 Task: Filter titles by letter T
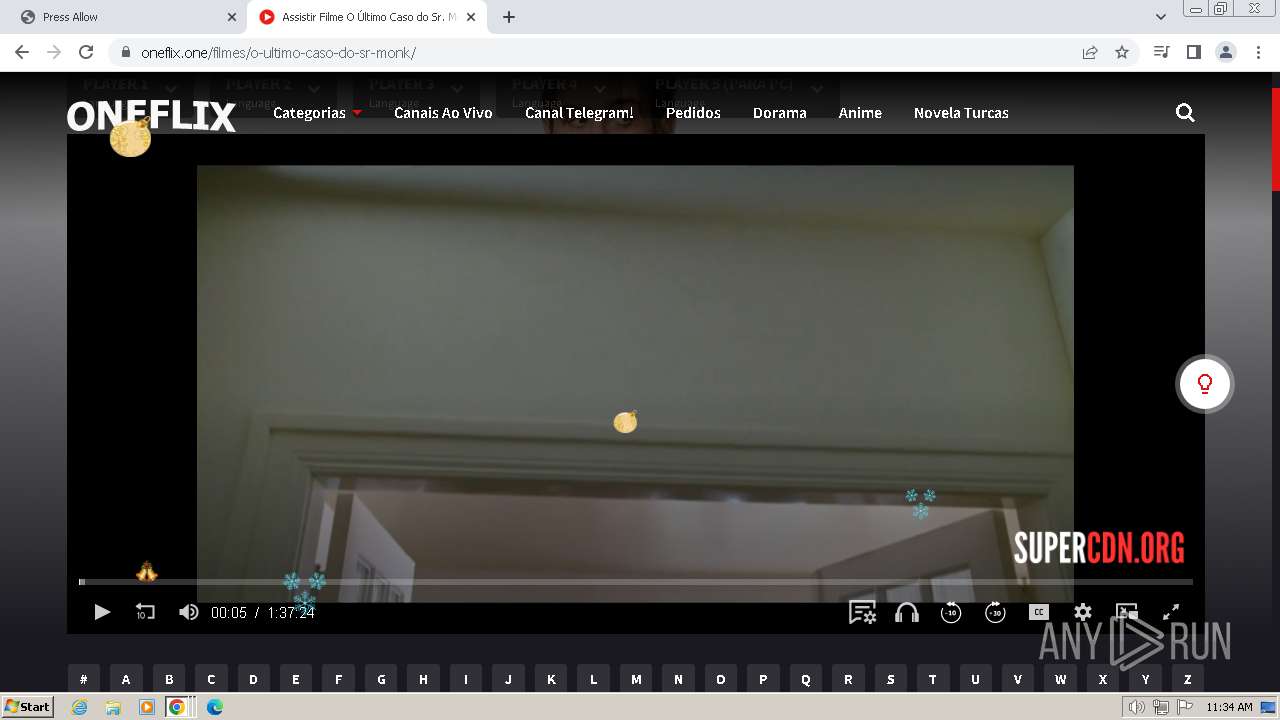click(x=933, y=679)
